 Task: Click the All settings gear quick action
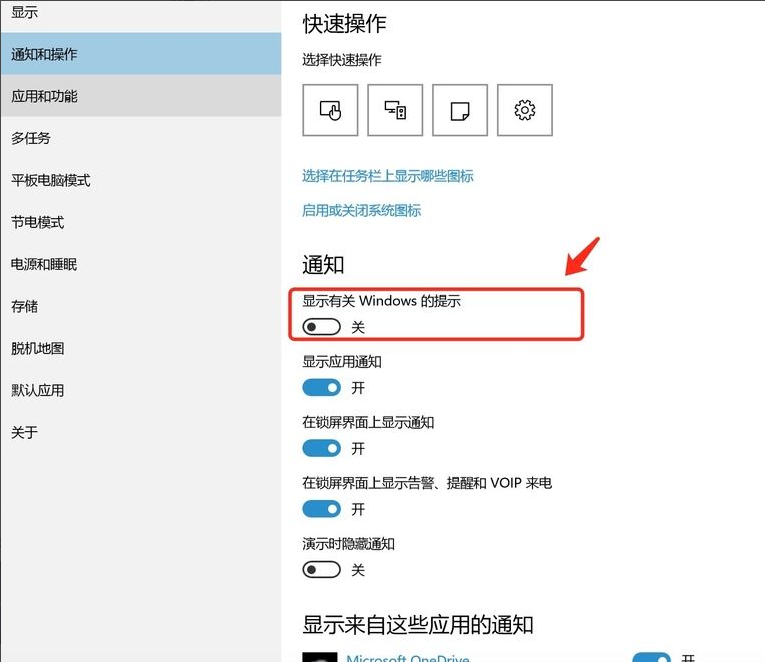(x=525, y=110)
